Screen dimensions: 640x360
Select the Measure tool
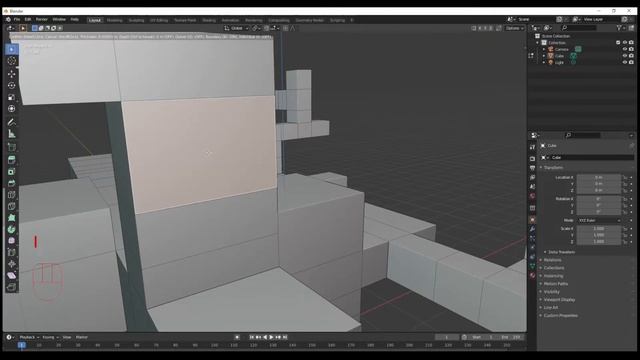tap(11, 134)
